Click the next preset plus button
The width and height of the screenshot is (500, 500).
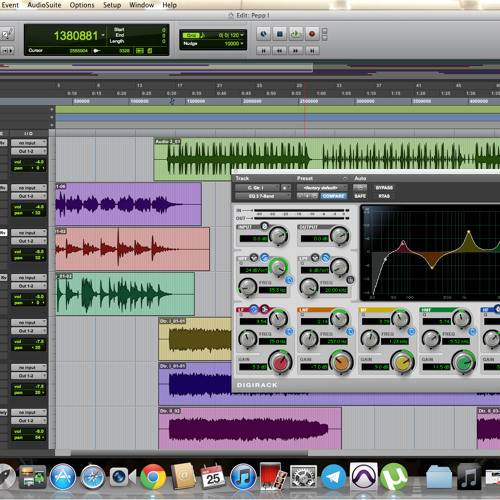click(307, 196)
